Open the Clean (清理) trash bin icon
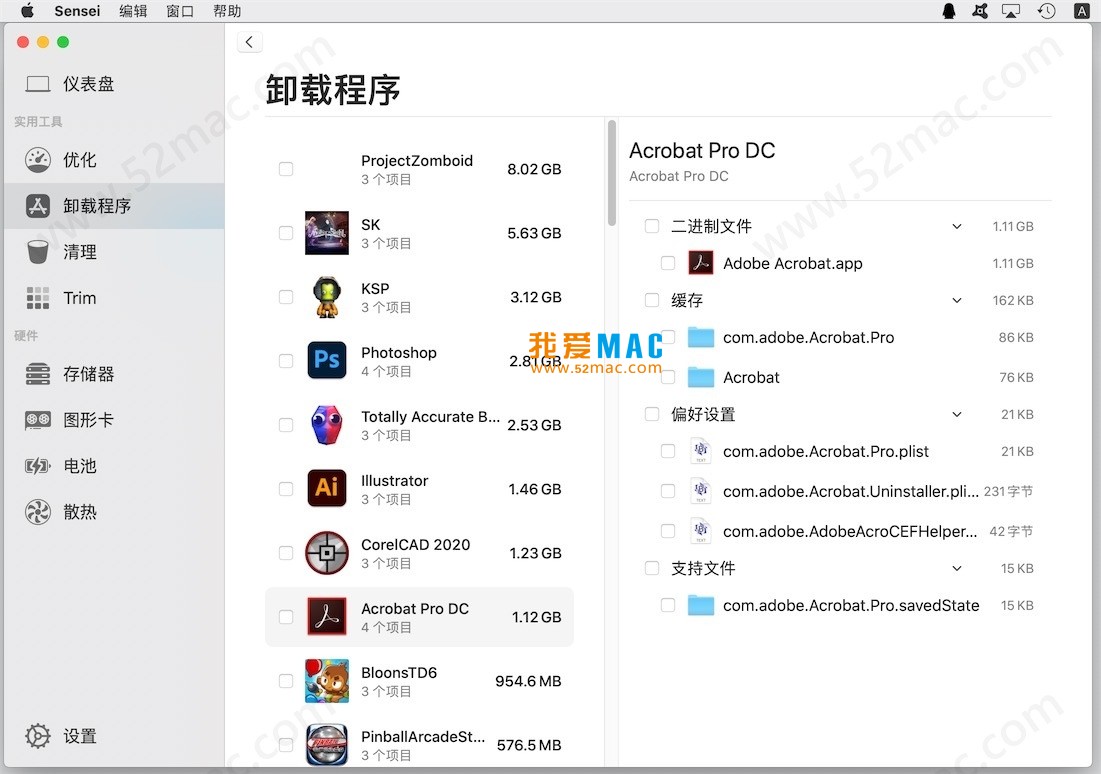Screen dimensions: 1101x774 [38, 252]
